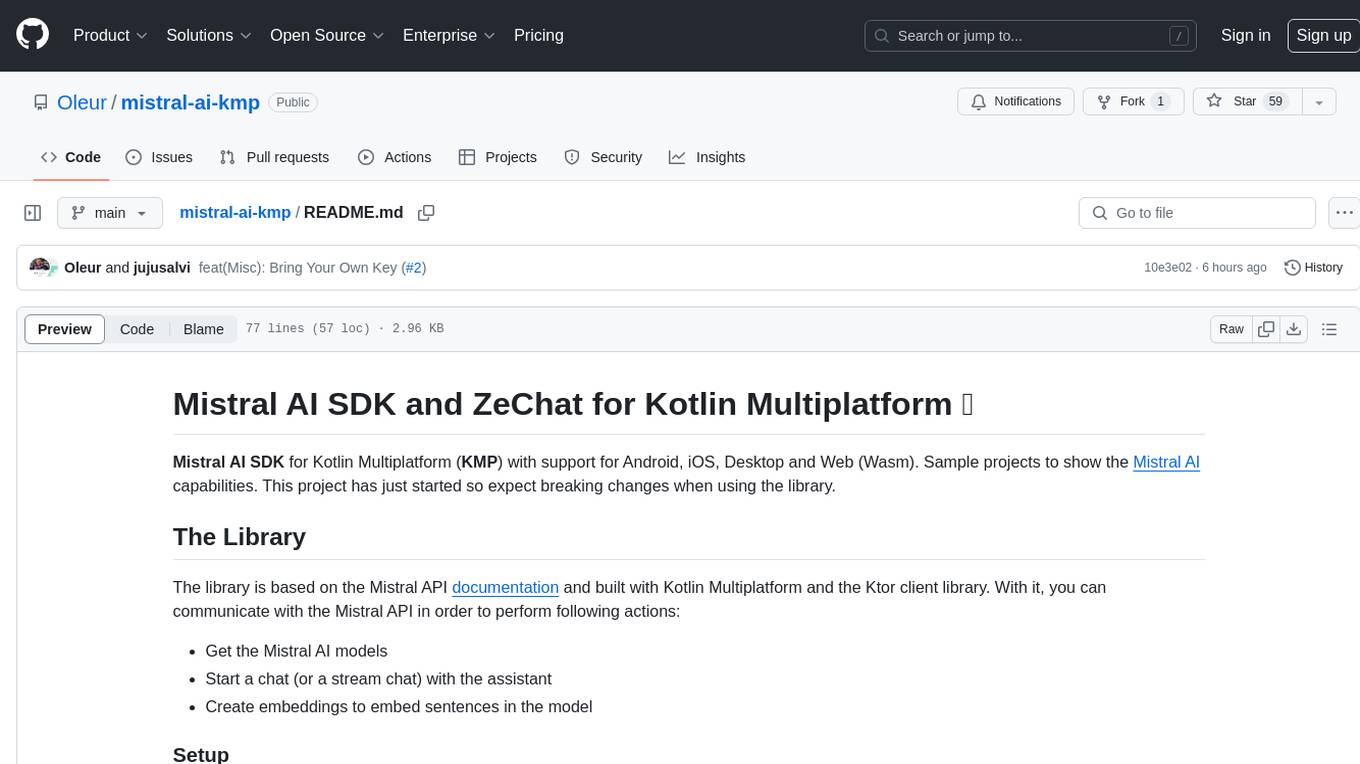Open pull request #2 link
The image size is (1360, 764).
tap(413, 267)
